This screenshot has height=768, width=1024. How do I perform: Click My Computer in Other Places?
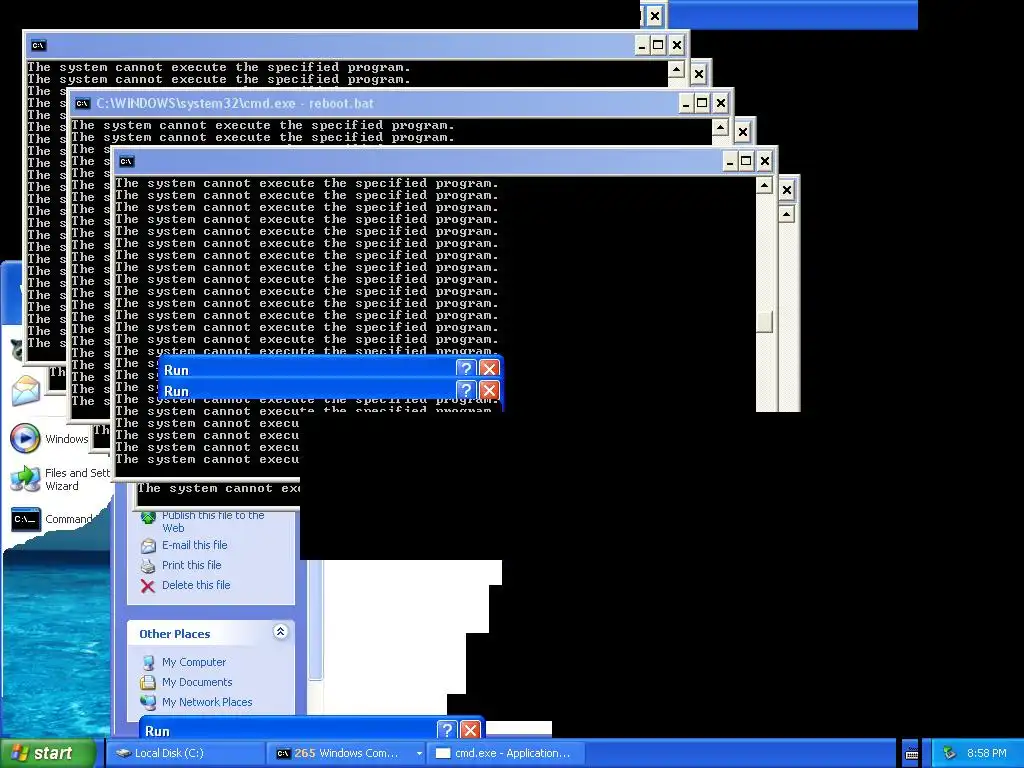point(194,662)
